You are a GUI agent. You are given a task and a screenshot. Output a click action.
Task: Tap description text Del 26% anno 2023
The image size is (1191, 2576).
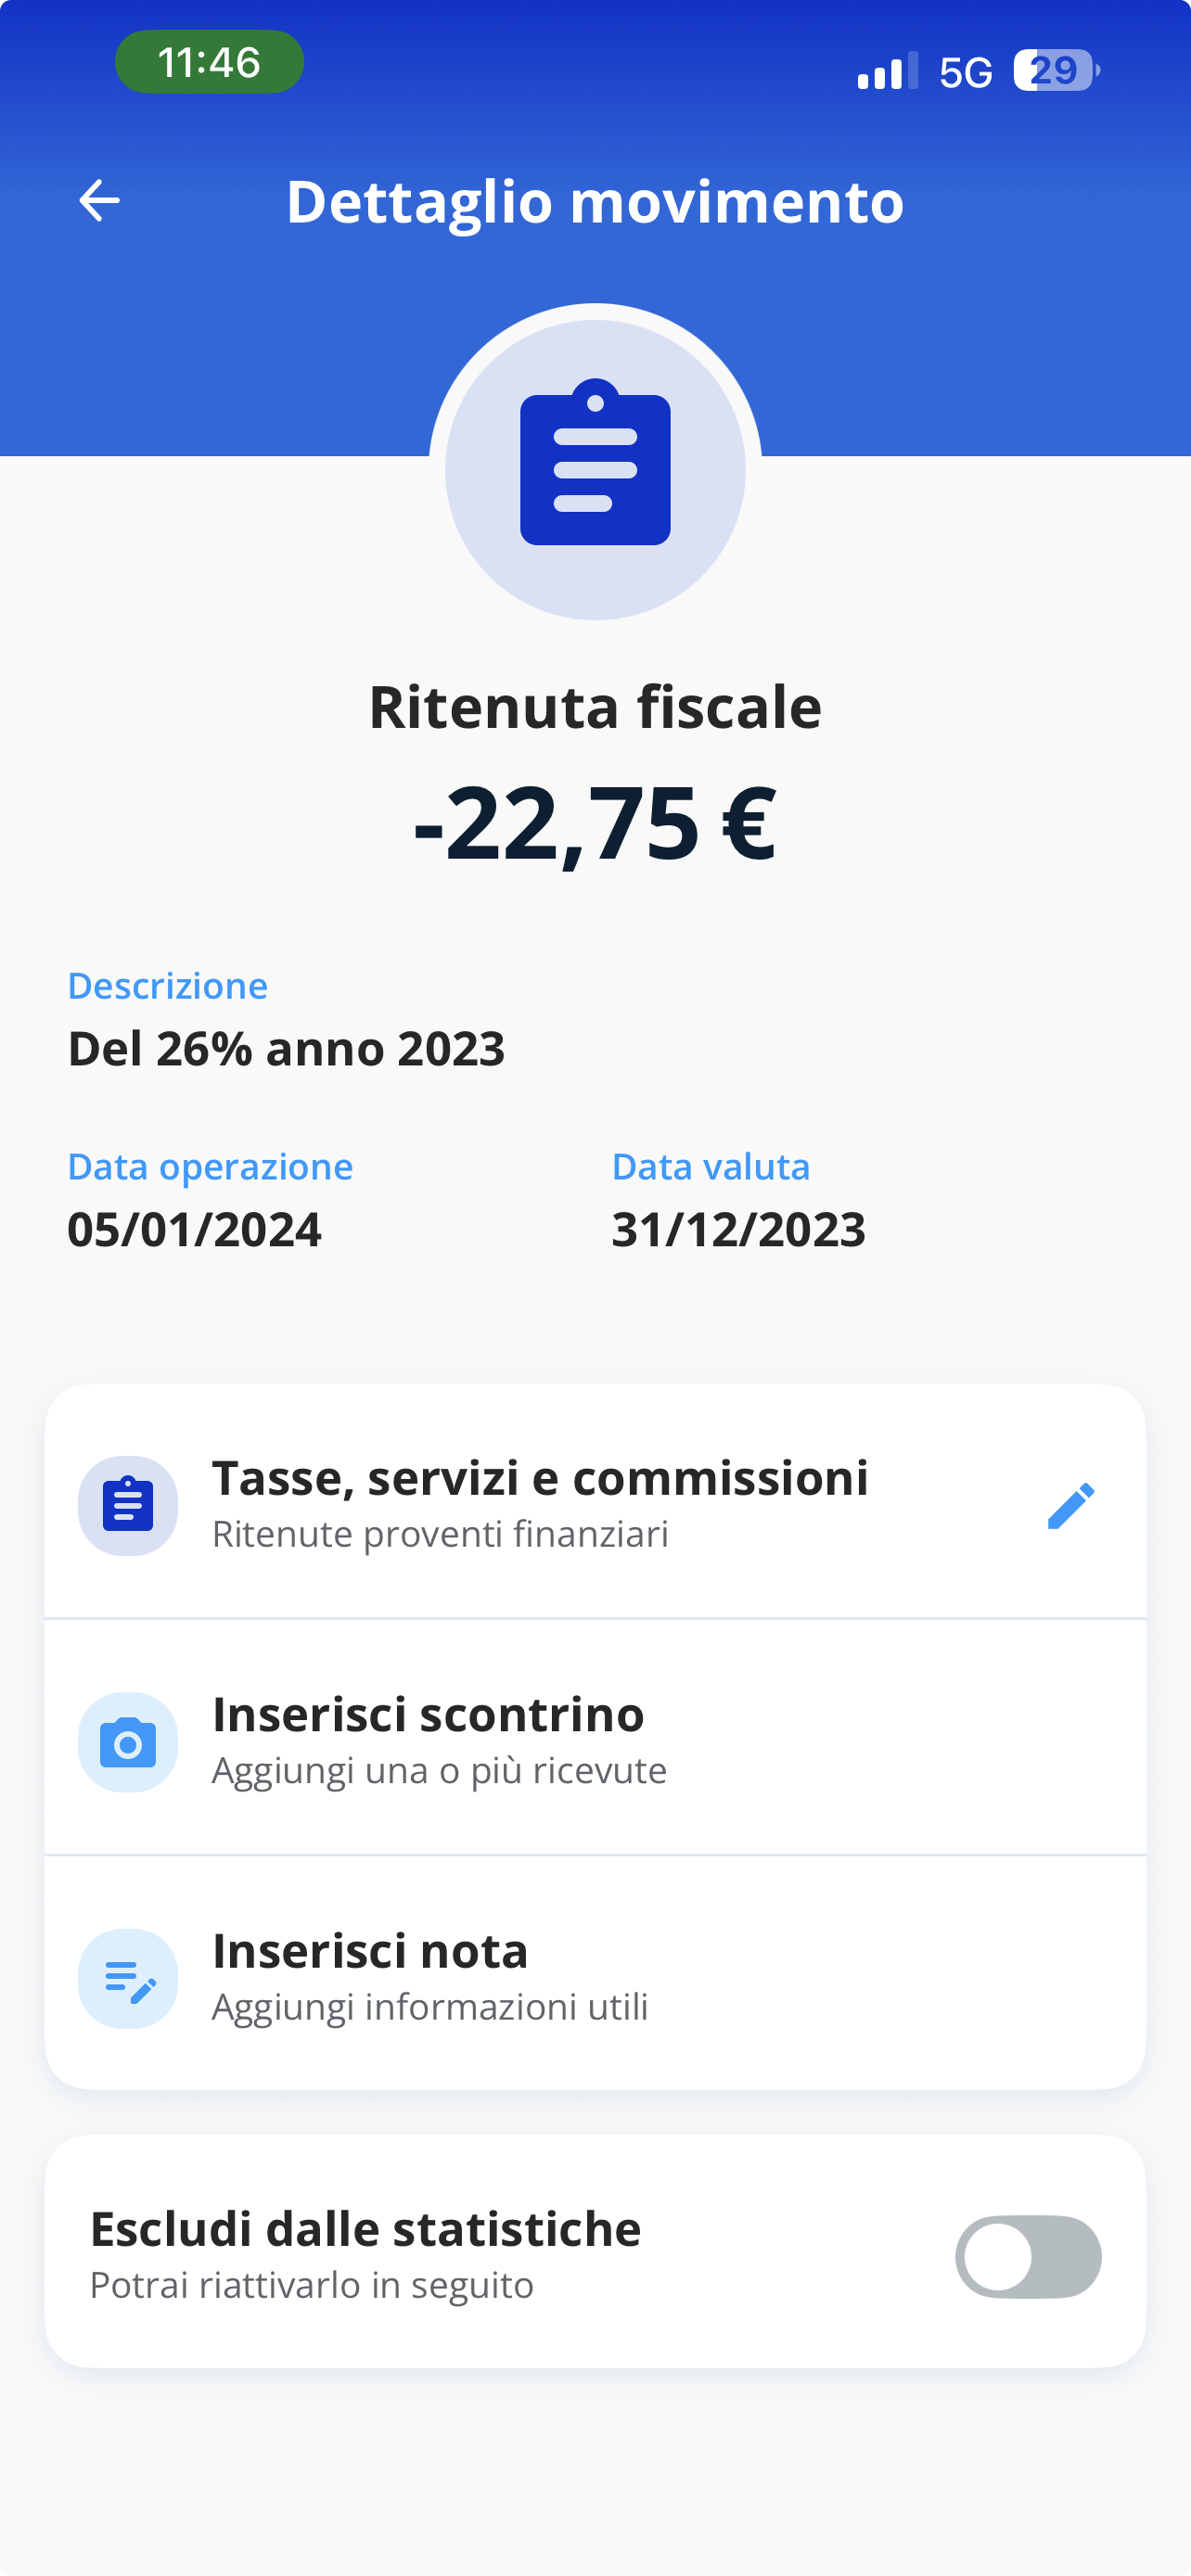pos(286,1049)
